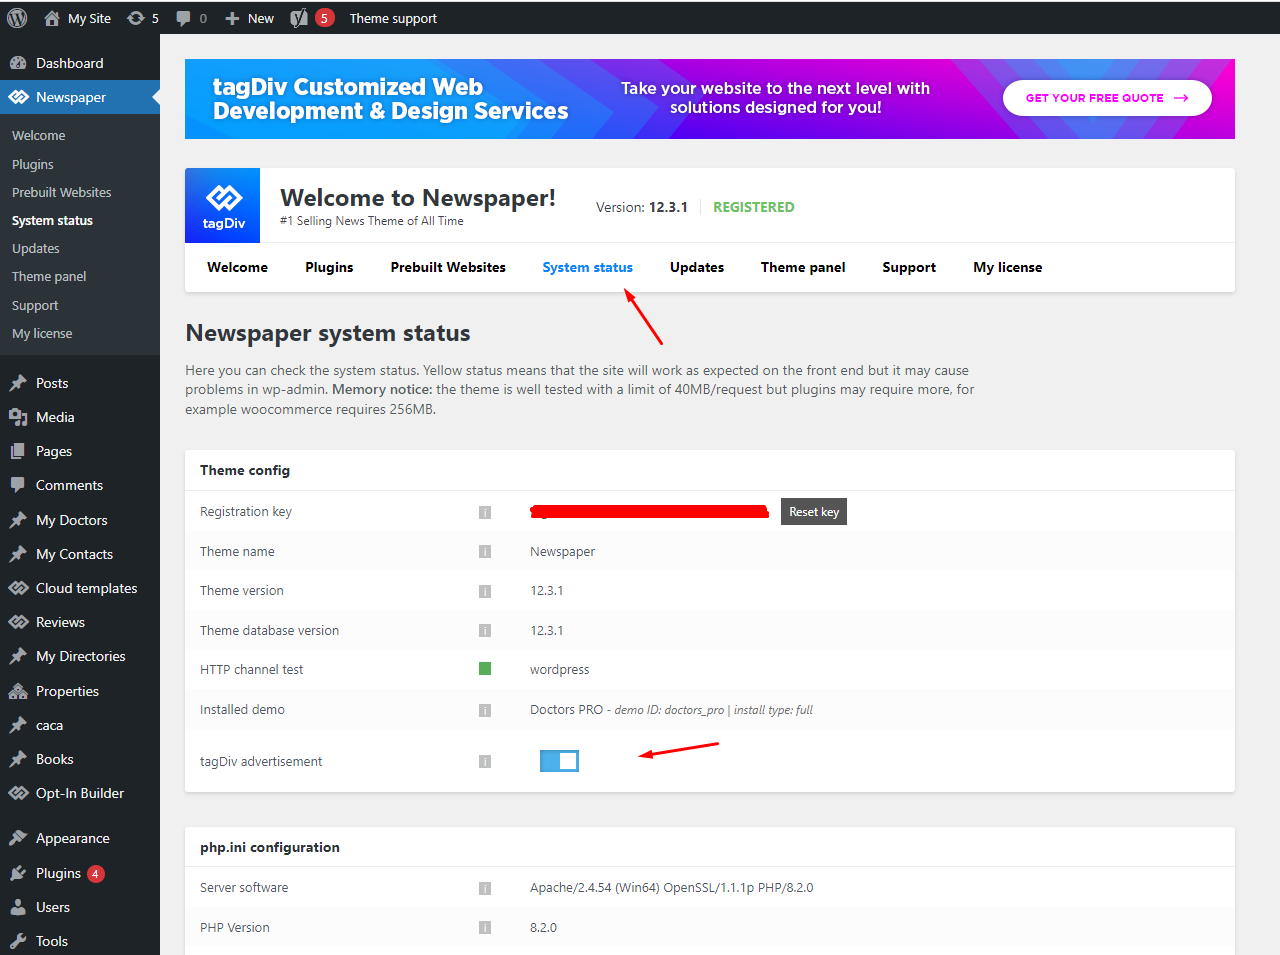Click info icon next to Registration key

point(485,512)
